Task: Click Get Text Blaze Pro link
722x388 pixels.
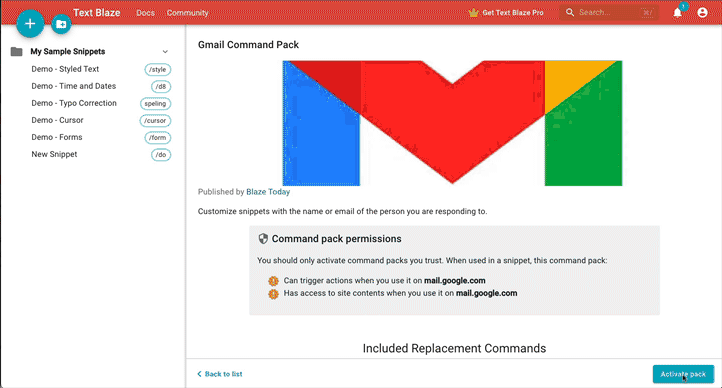Action: coord(512,13)
